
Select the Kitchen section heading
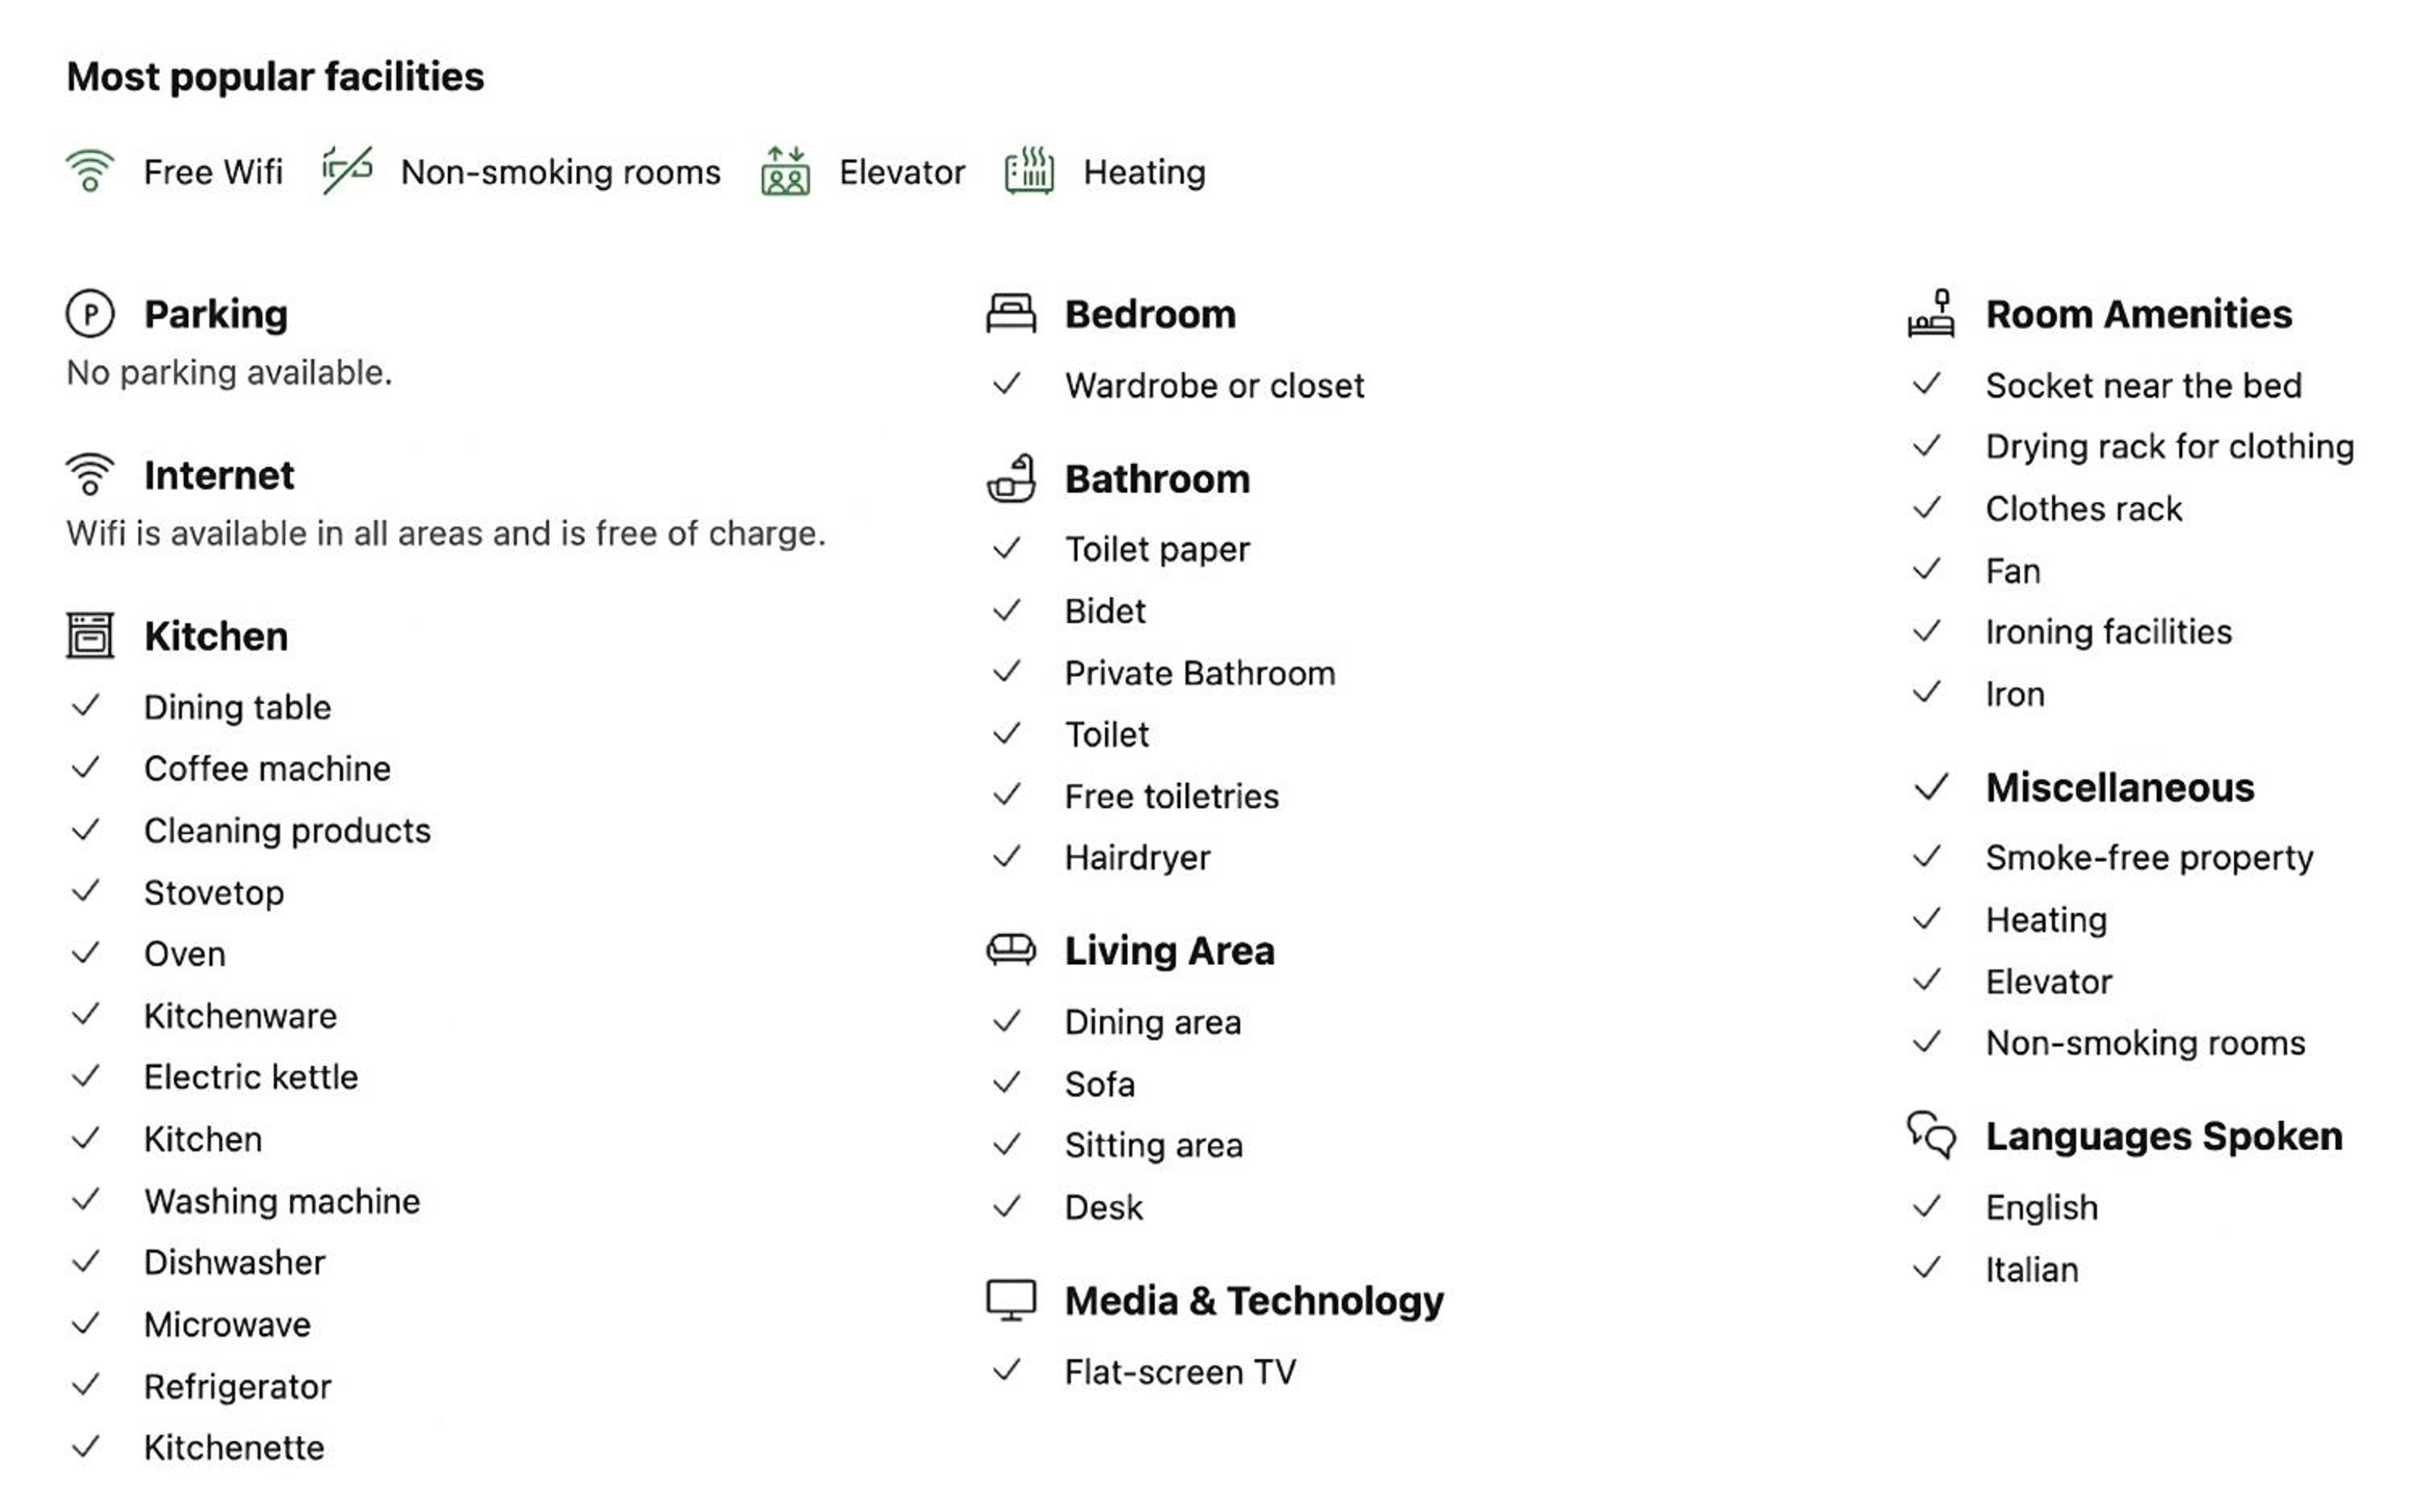(216, 636)
